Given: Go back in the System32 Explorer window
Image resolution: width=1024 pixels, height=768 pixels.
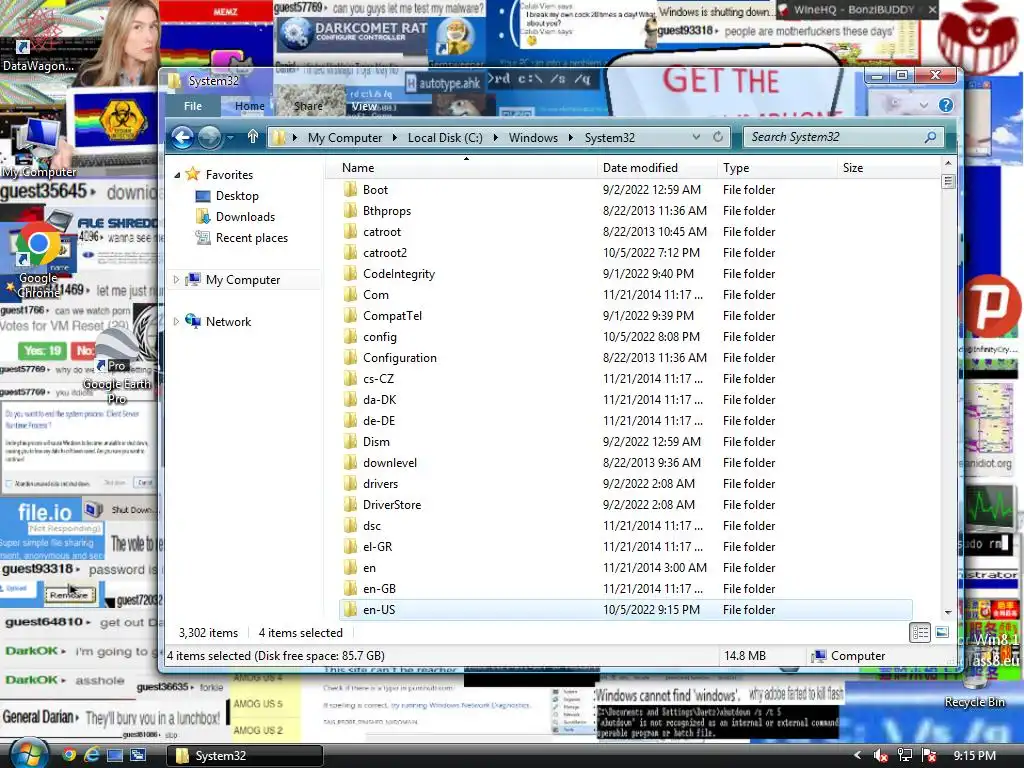Looking at the screenshot, I should point(183,137).
